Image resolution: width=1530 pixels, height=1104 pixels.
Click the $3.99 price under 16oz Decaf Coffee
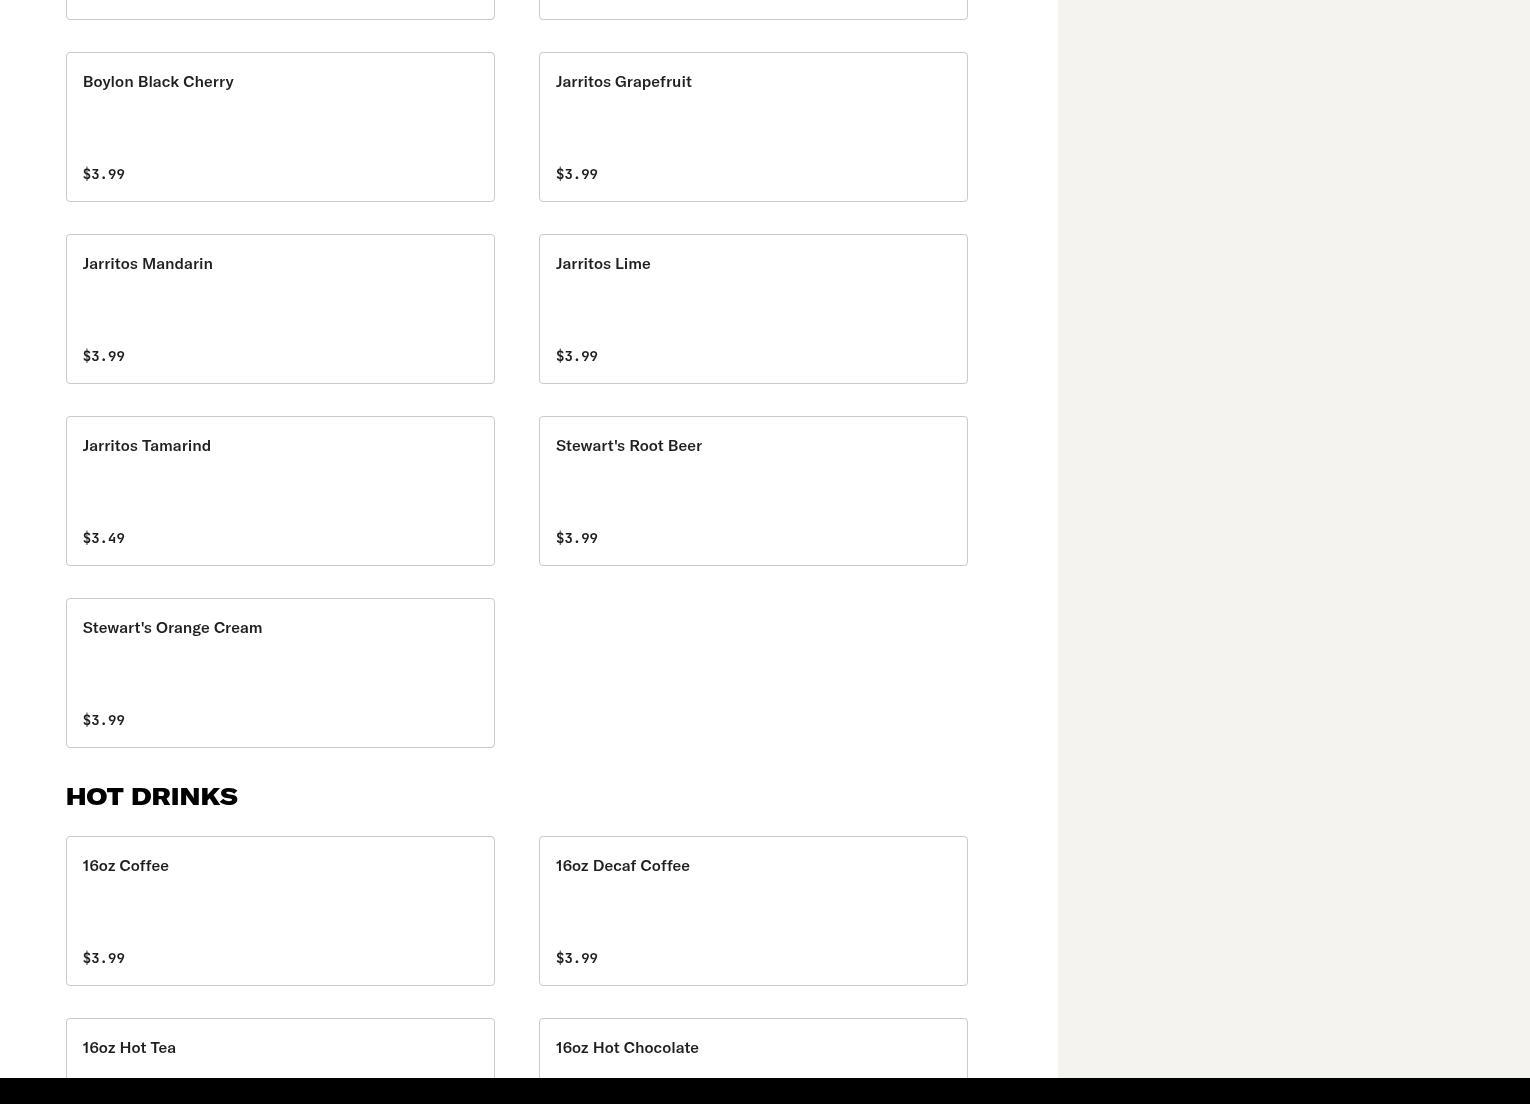tap(577, 958)
